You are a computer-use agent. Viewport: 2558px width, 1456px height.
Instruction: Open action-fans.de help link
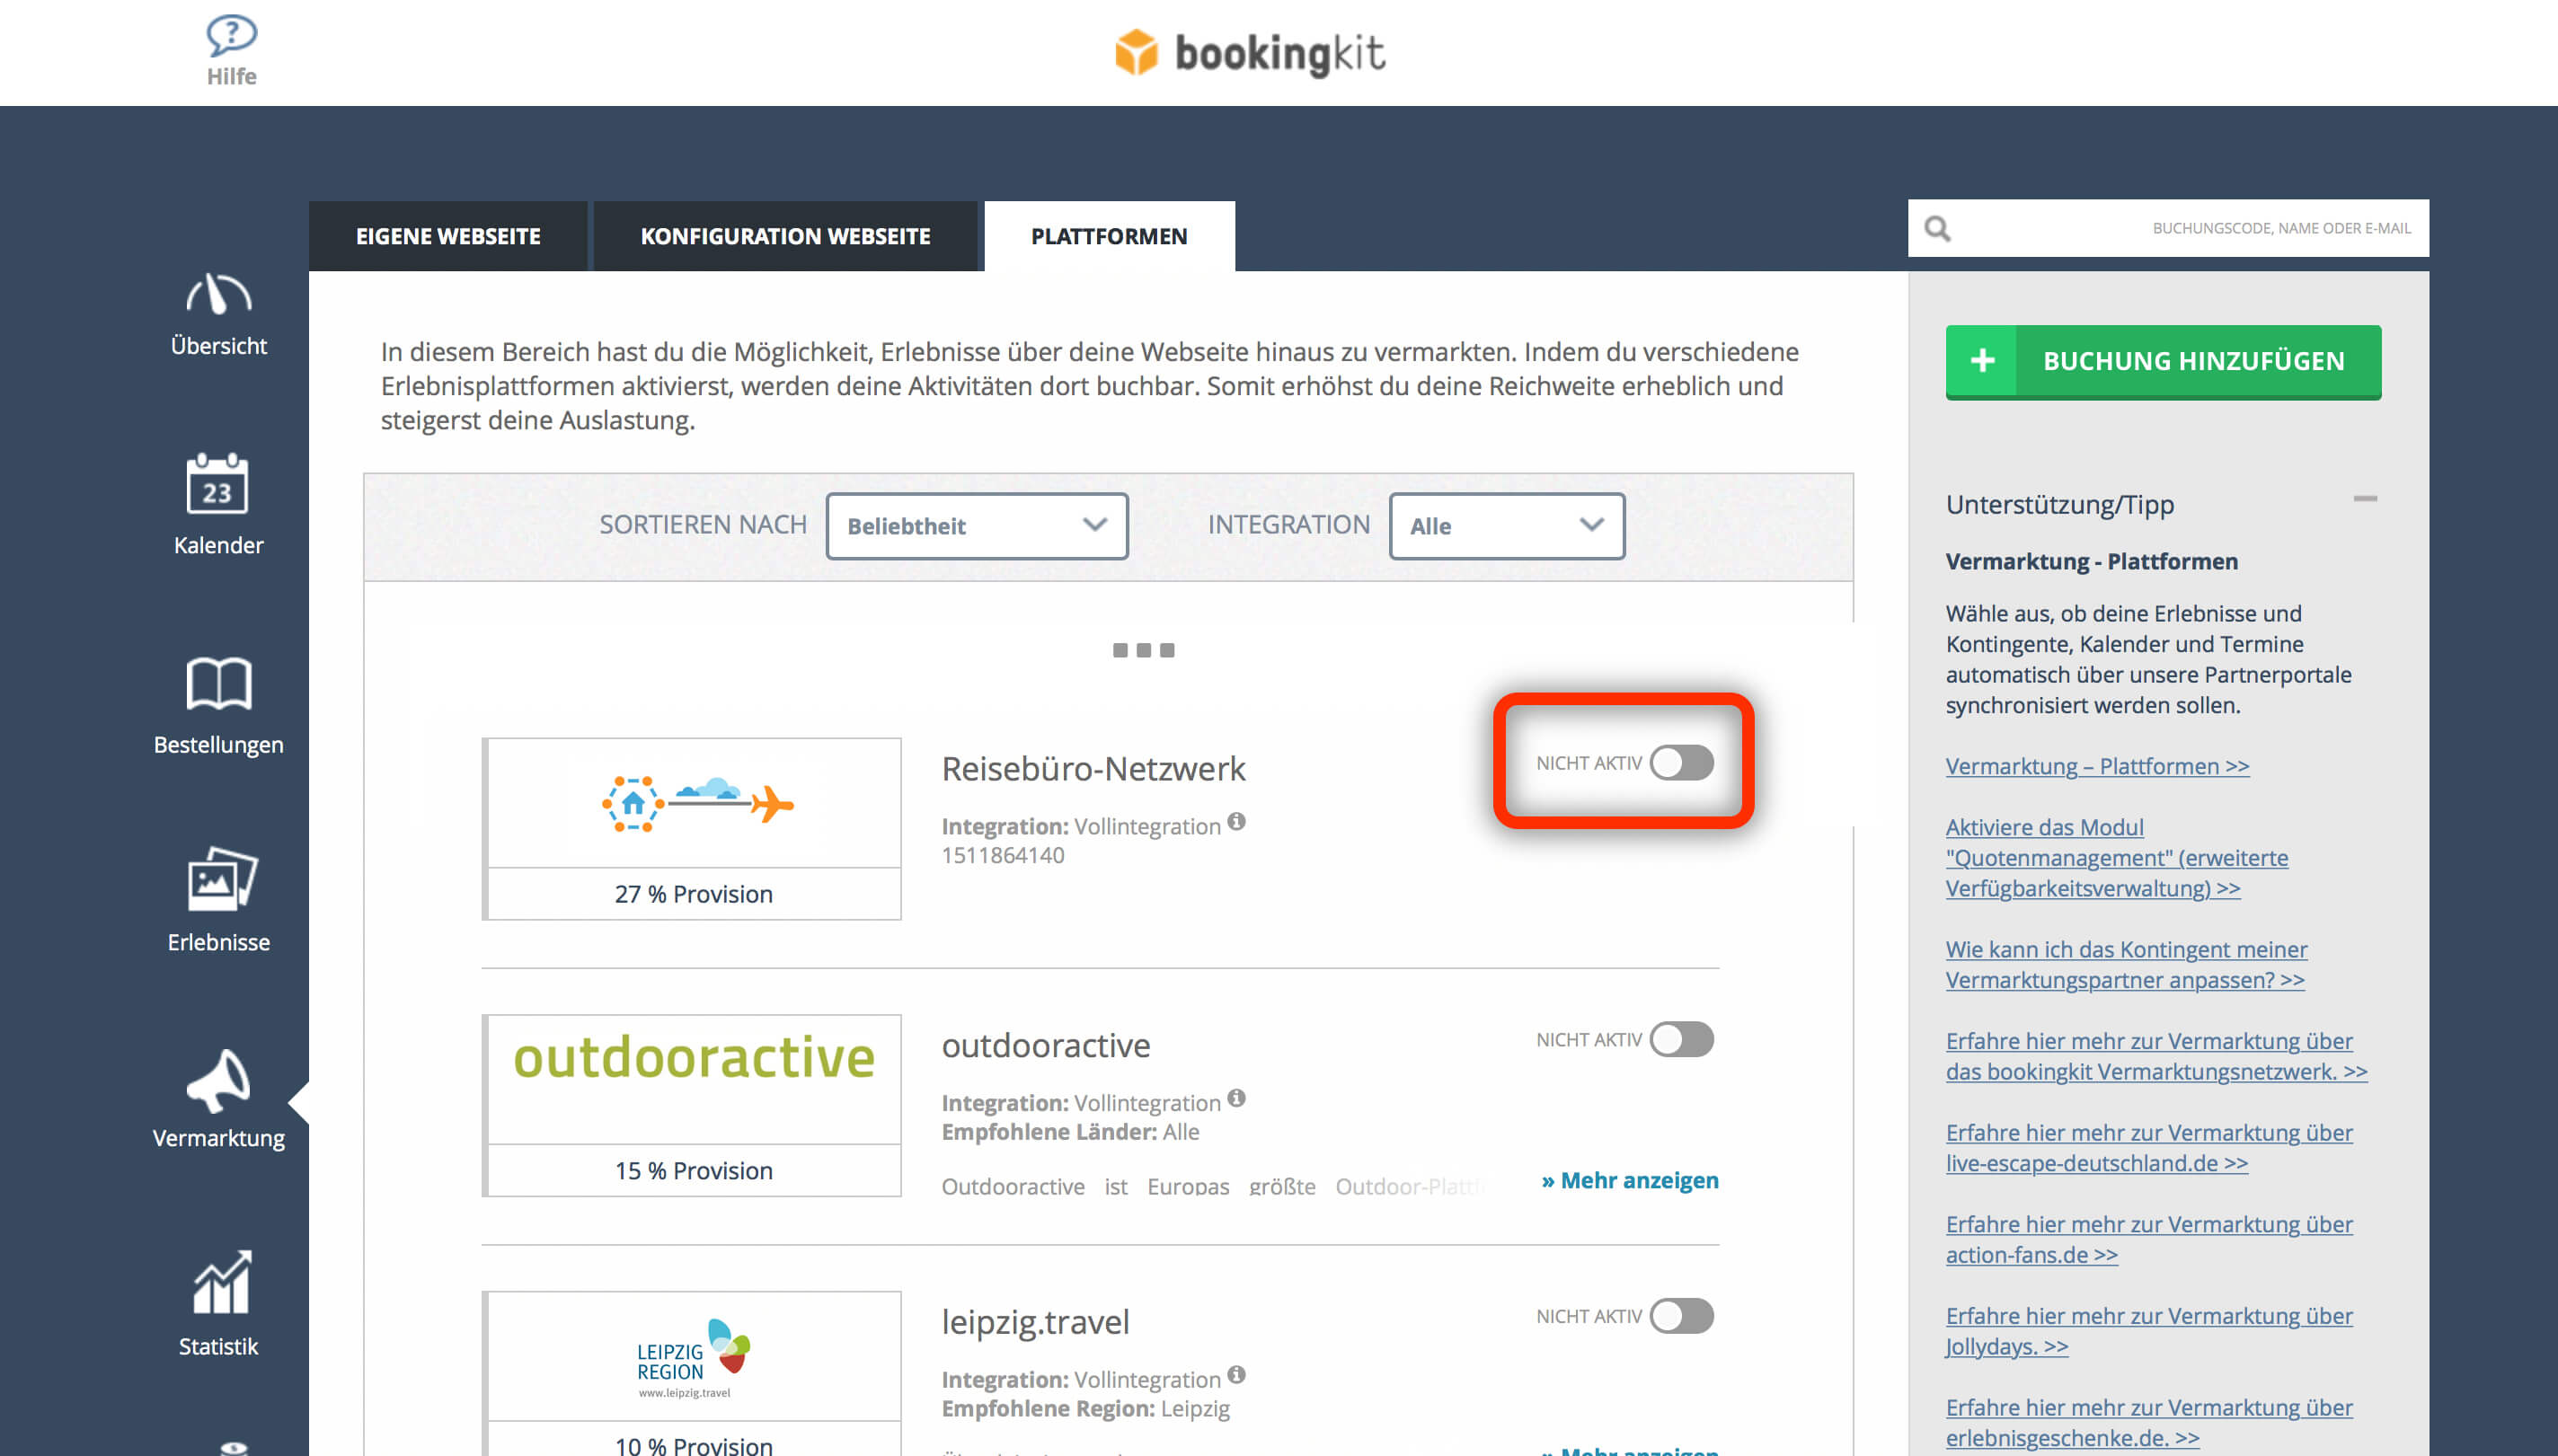[2149, 1240]
